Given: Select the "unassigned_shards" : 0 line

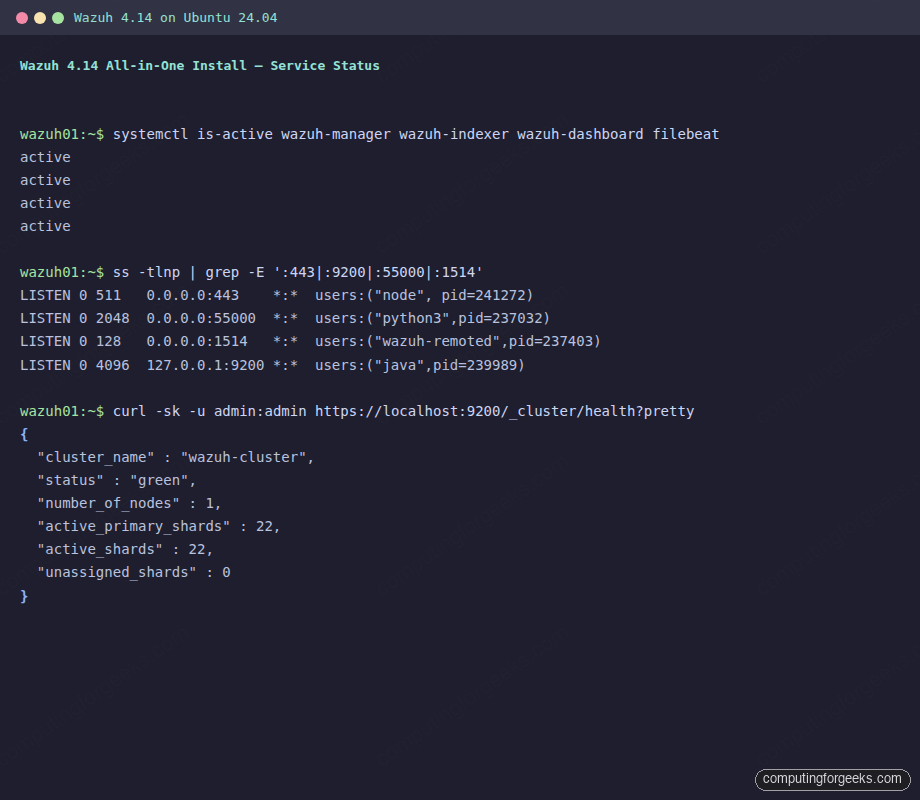Looking at the screenshot, I should 134,572.
